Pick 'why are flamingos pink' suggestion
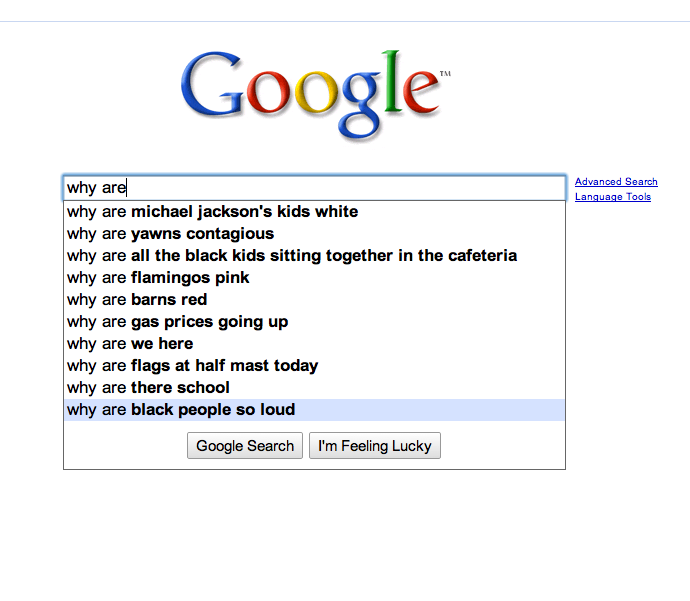690x601 pixels. pos(158,278)
